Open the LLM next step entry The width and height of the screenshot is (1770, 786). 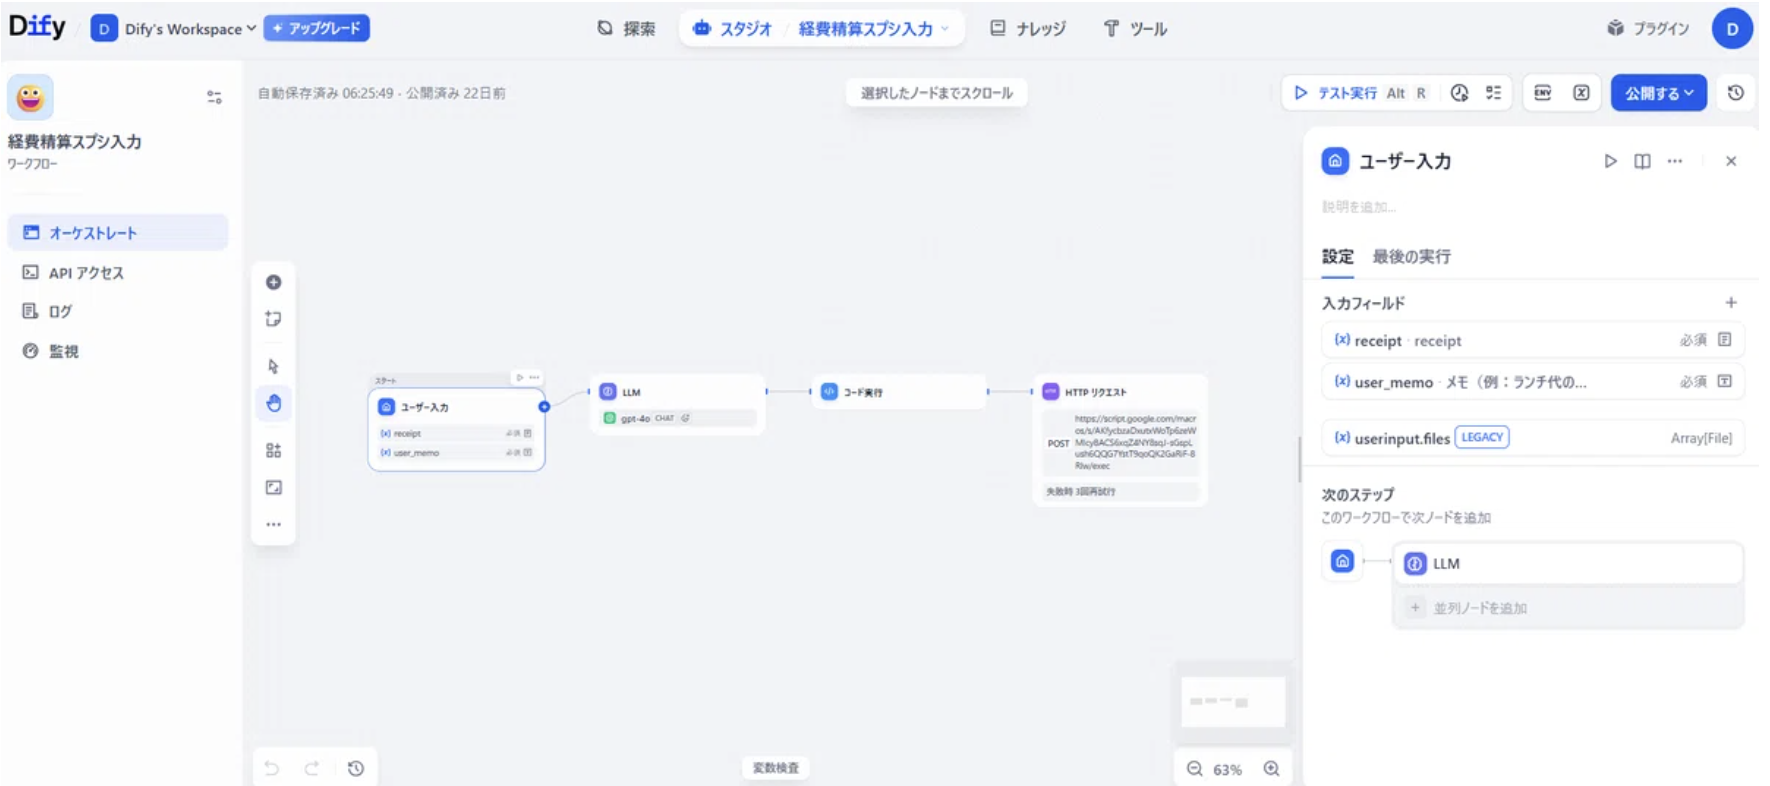click(x=1568, y=564)
